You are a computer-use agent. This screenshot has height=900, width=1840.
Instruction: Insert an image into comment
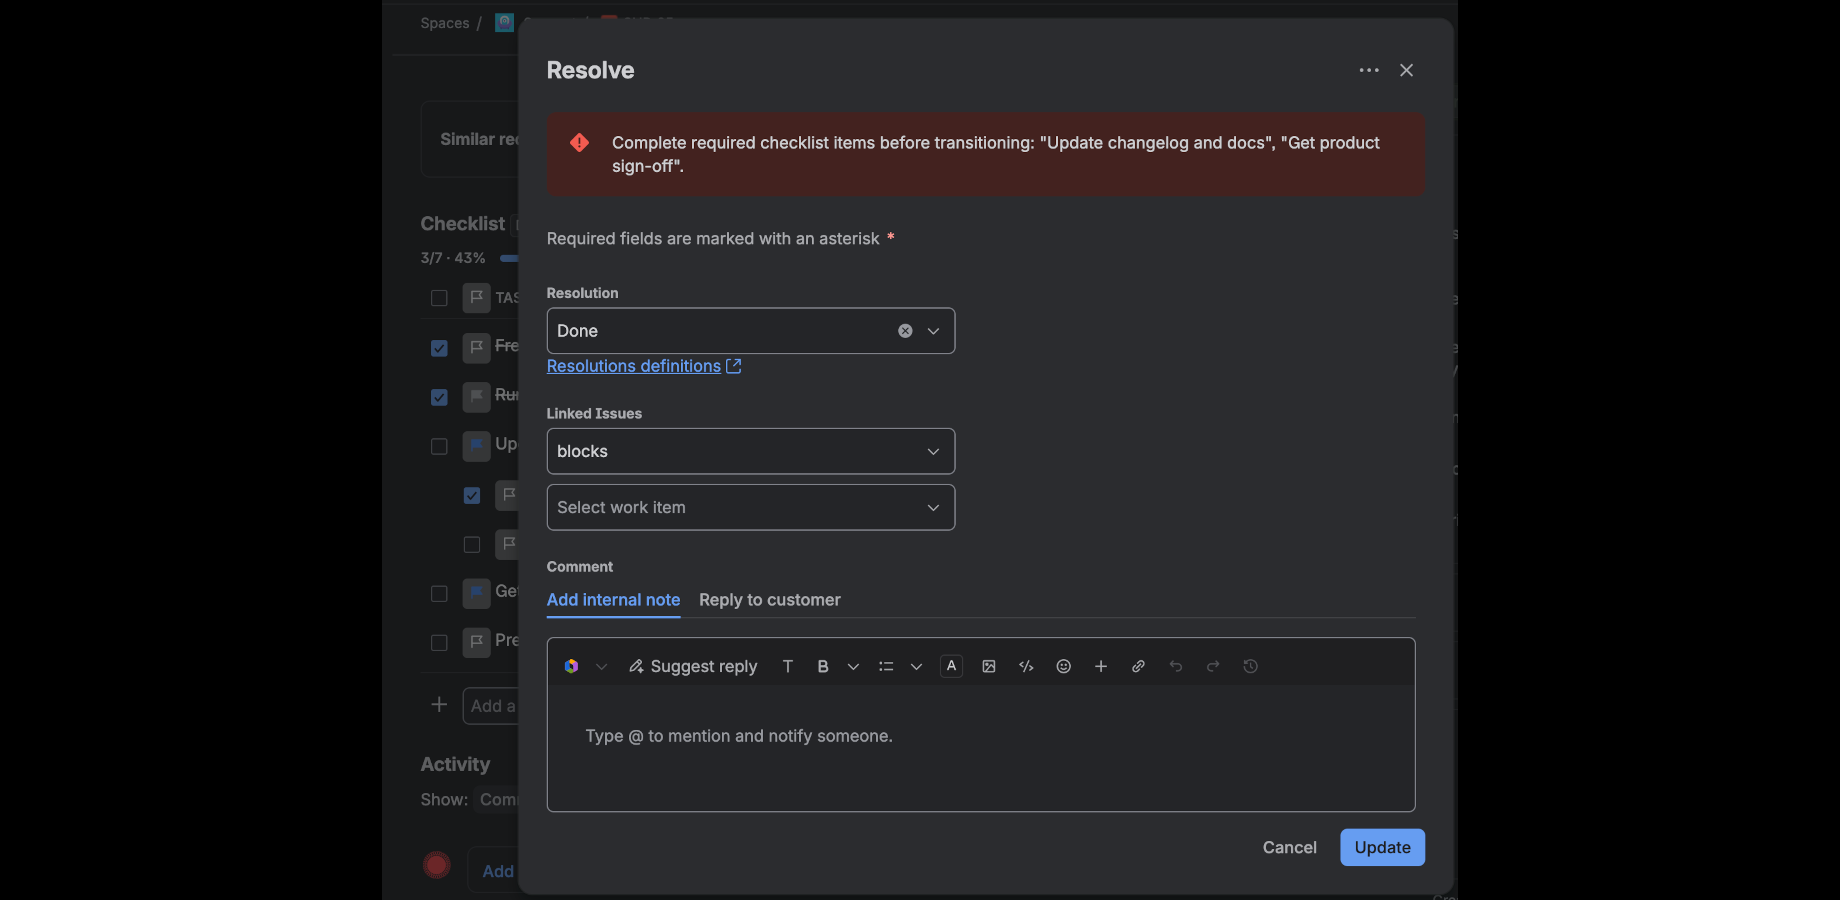tap(989, 666)
